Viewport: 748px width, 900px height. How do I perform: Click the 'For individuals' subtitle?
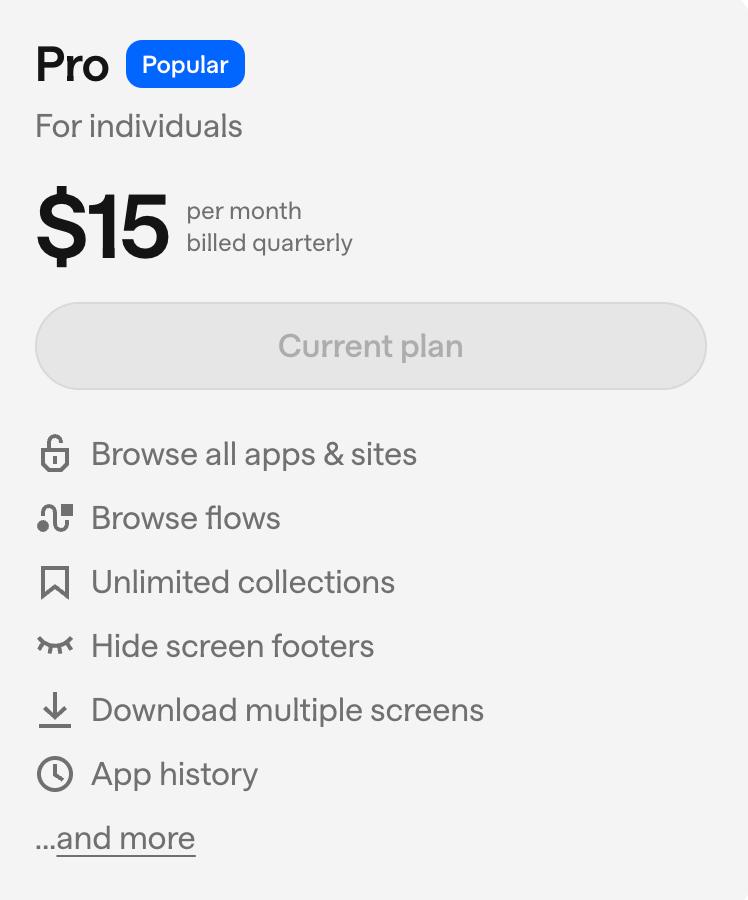(139, 126)
